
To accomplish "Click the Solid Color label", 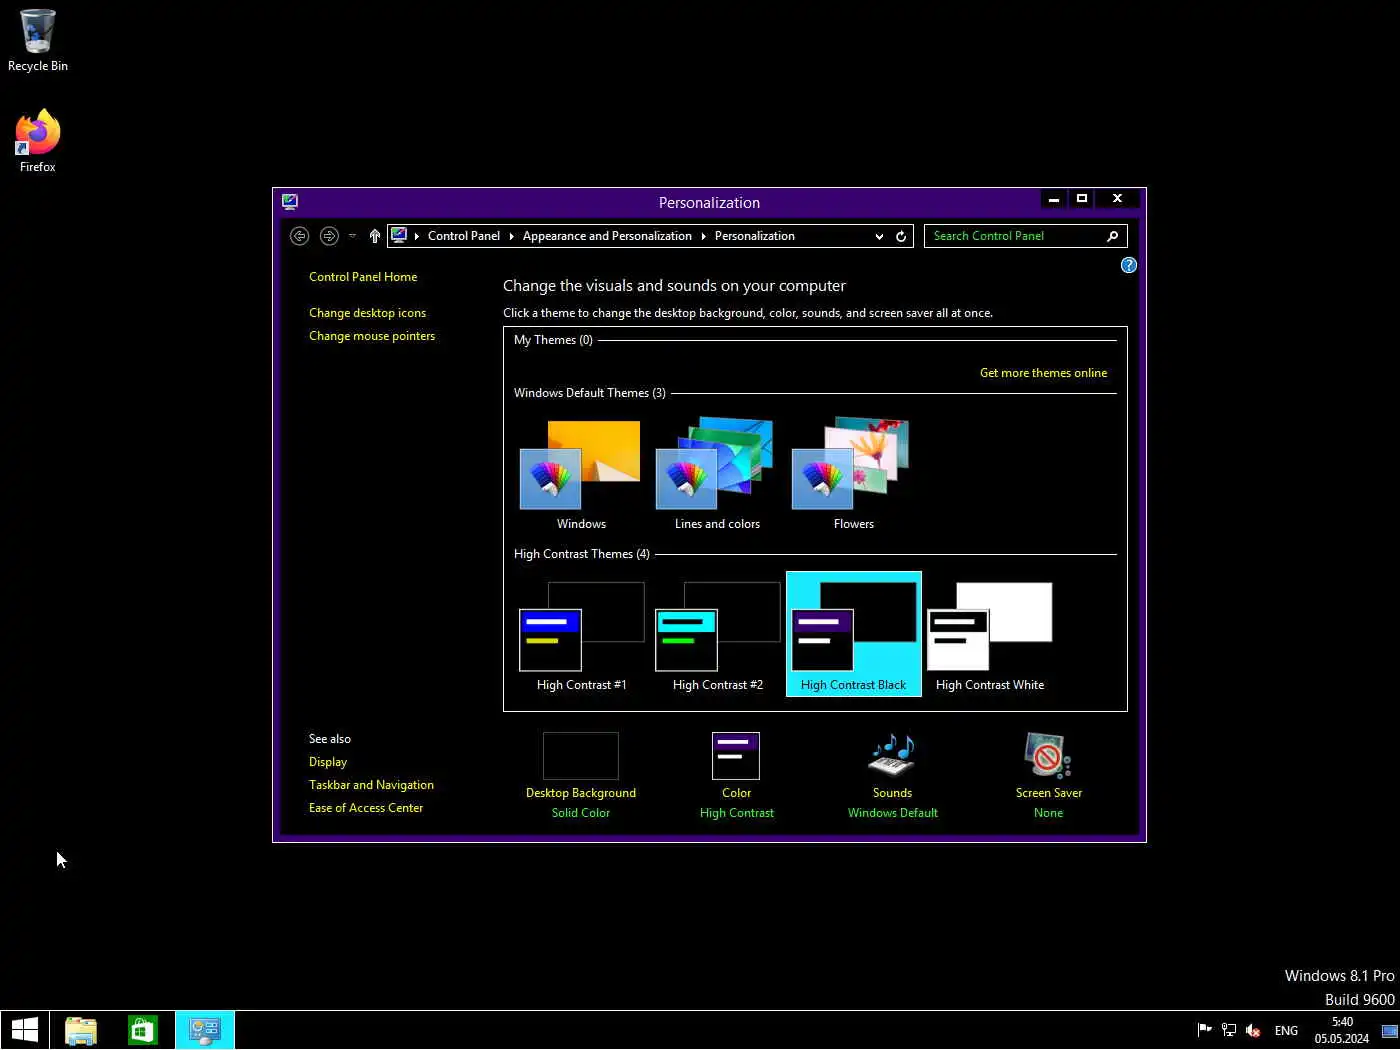I will click(581, 813).
